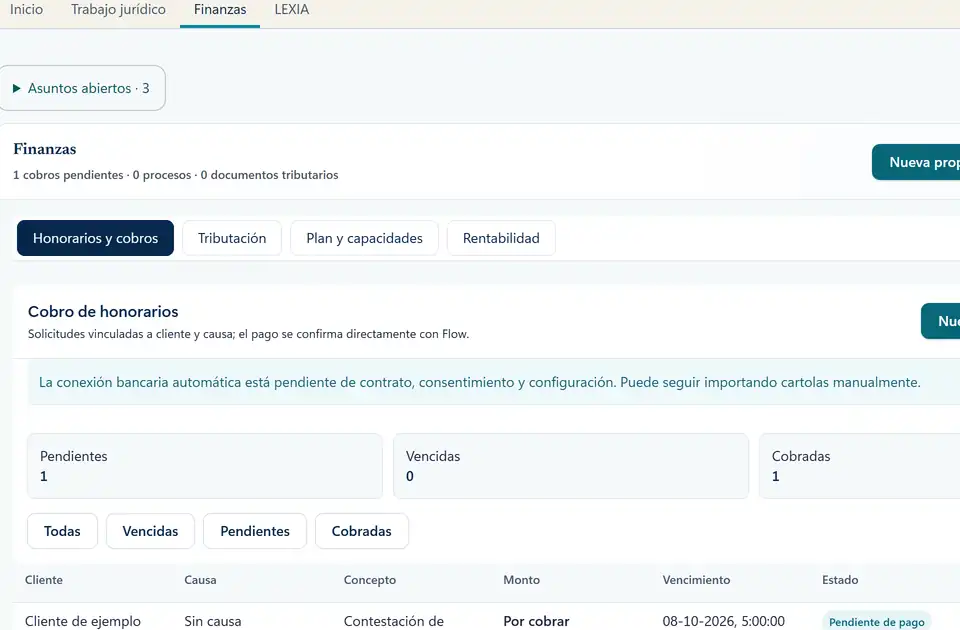This screenshot has height=630, width=960.
Task: Click the Sin causa cell
Action: 212,621
